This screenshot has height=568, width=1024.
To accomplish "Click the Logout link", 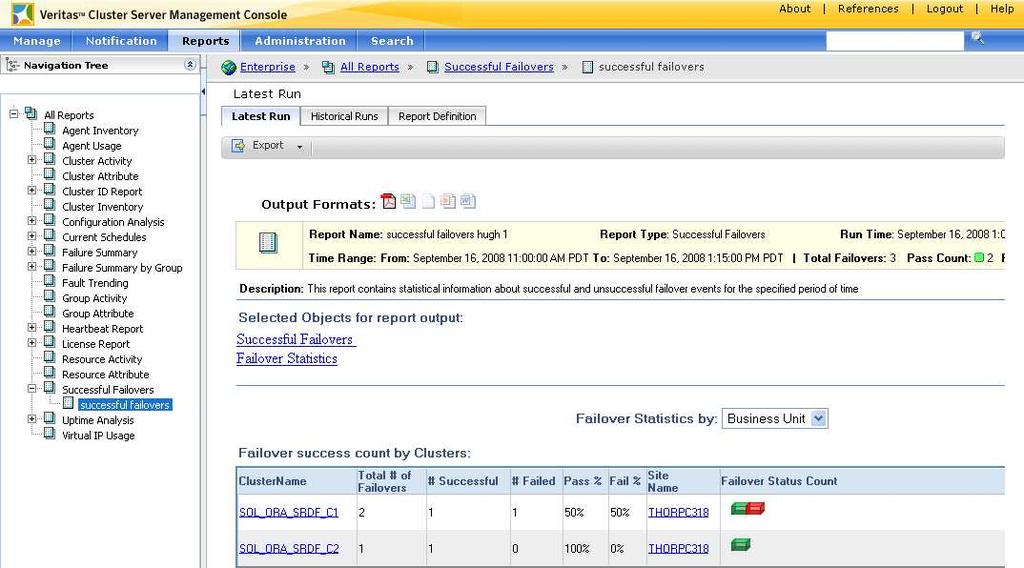I will coord(944,8).
